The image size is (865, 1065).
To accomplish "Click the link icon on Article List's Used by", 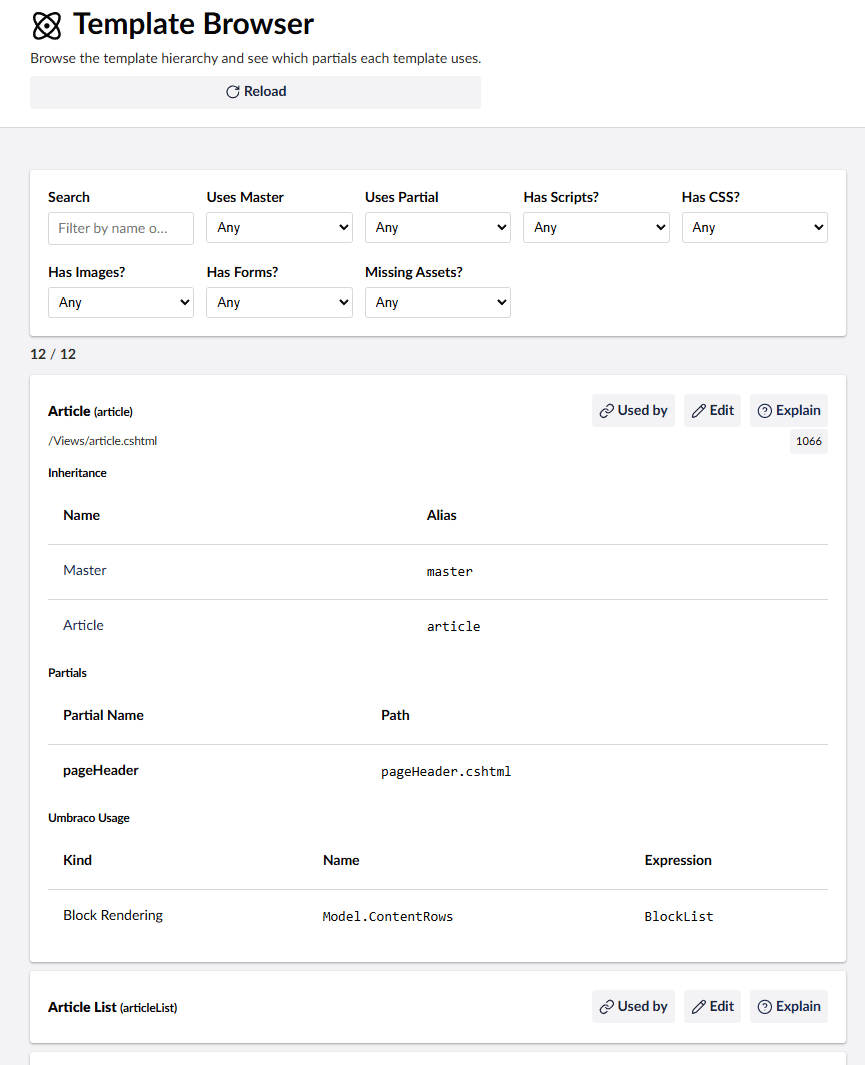I will coord(606,1007).
